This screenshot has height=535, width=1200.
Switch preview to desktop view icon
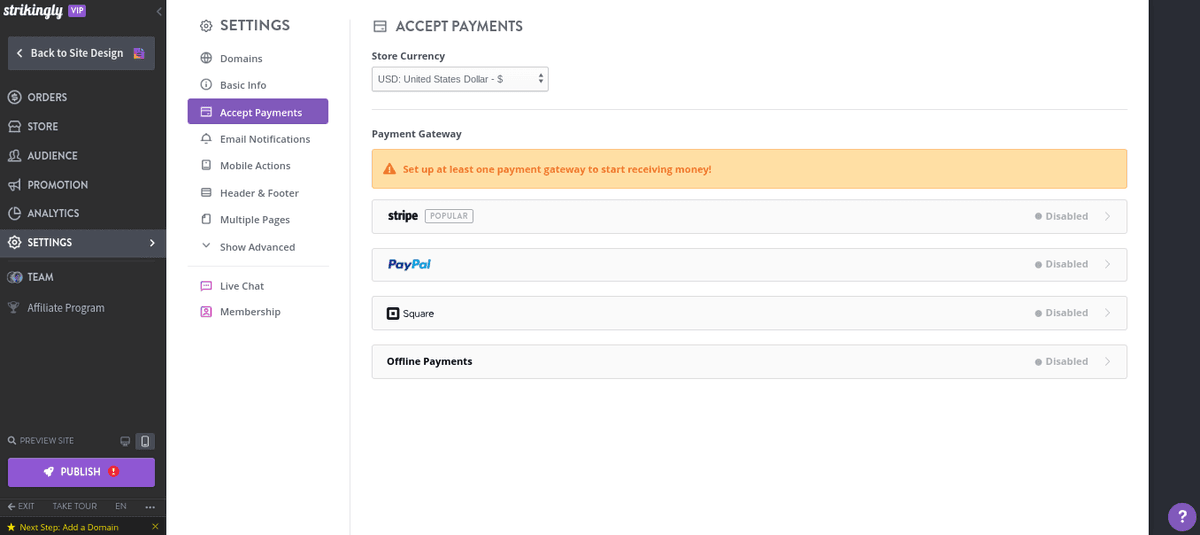(125, 441)
